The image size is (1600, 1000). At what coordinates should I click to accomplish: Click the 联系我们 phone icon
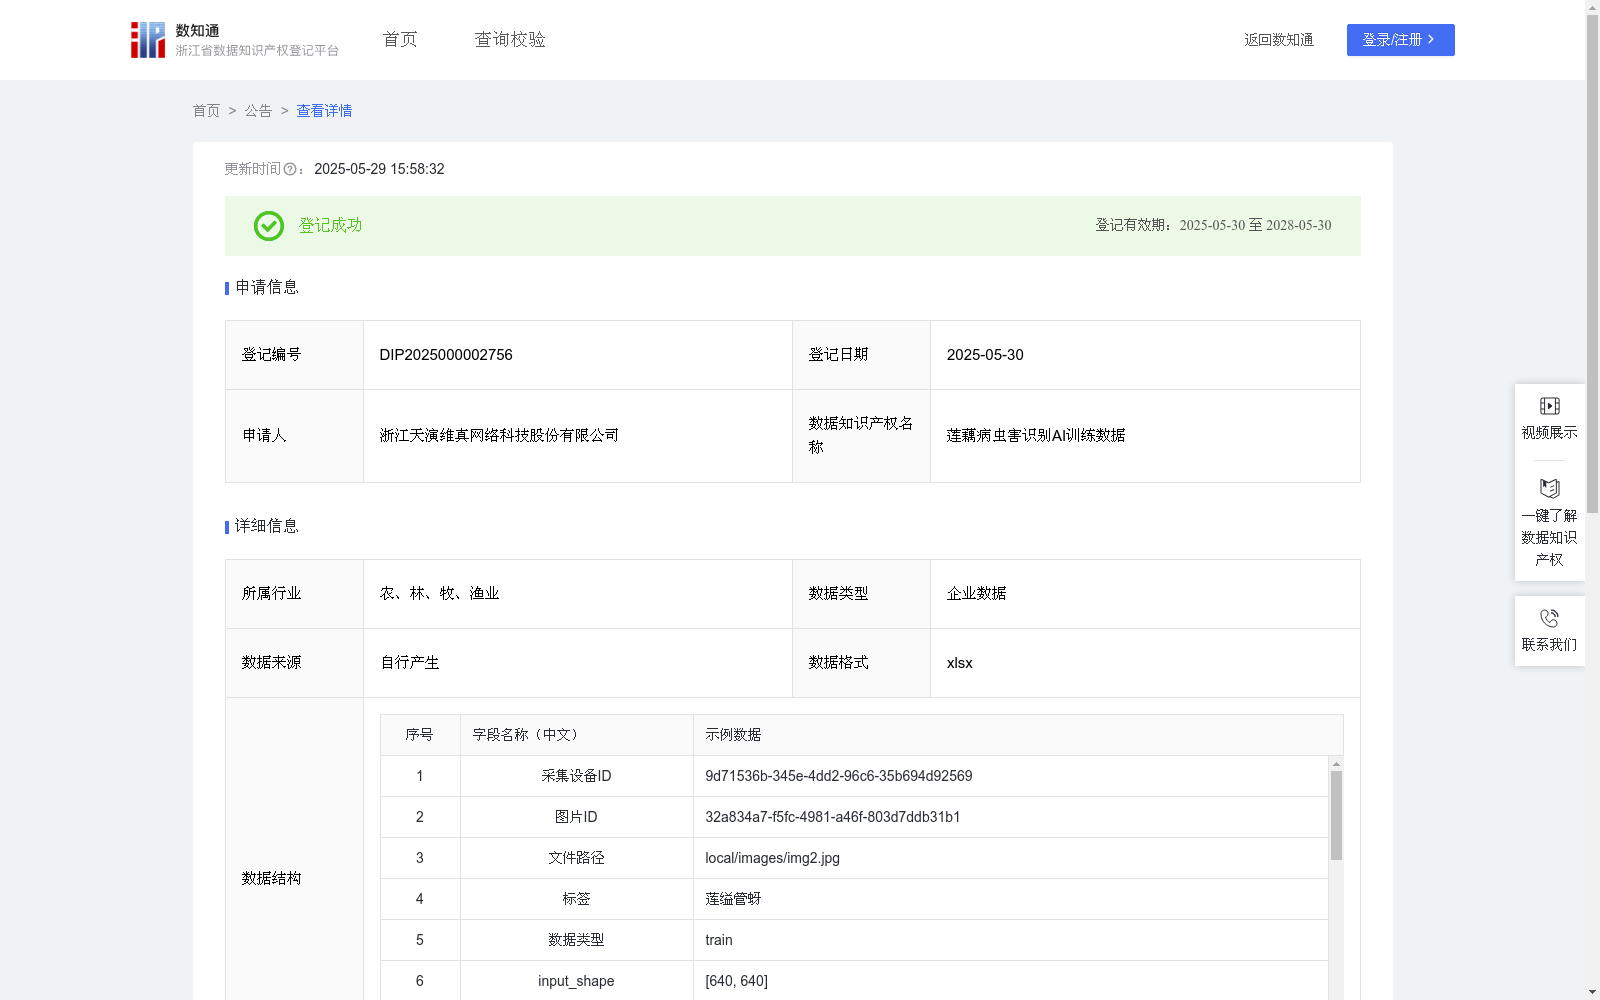click(x=1549, y=618)
